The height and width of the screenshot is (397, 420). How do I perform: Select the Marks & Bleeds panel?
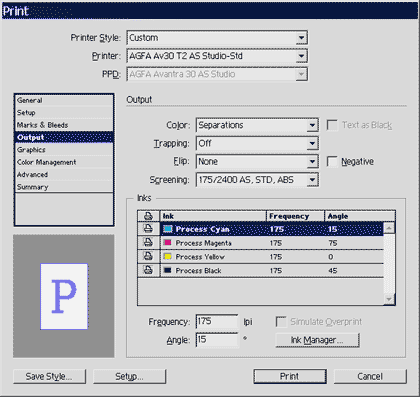[x=64, y=125]
